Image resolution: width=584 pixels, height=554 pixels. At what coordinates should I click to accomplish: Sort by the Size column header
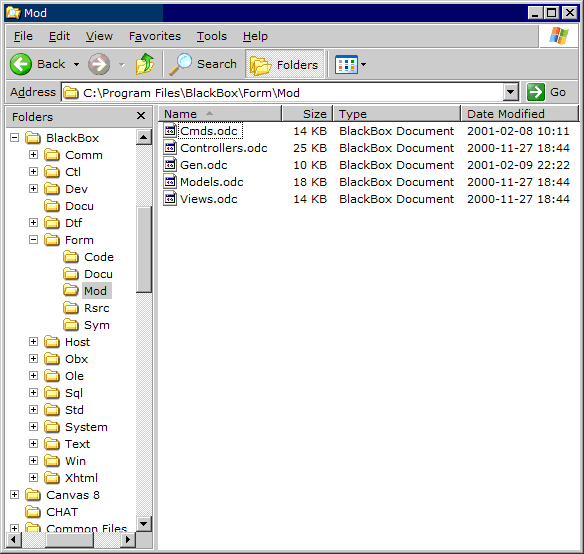tap(307, 114)
